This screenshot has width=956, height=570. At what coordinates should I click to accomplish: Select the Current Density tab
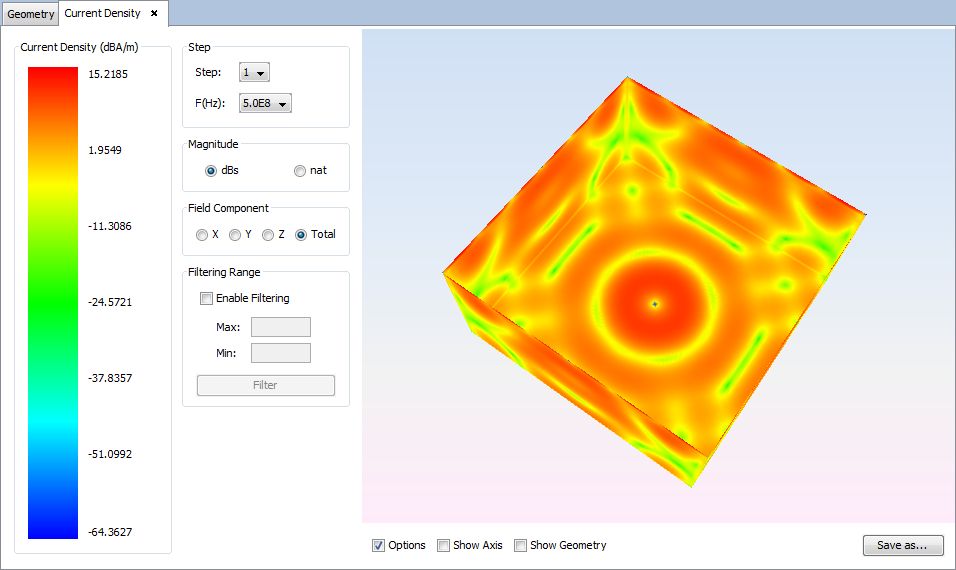pyautogui.click(x=102, y=14)
